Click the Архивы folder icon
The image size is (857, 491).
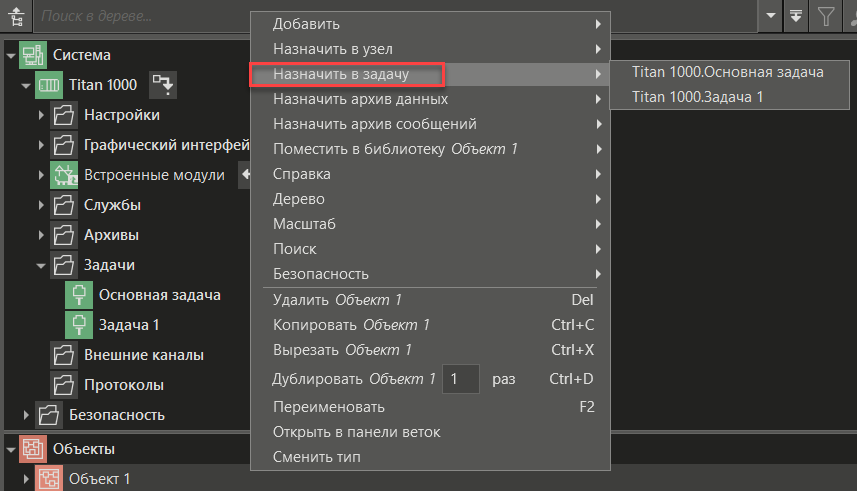[63, 235]
